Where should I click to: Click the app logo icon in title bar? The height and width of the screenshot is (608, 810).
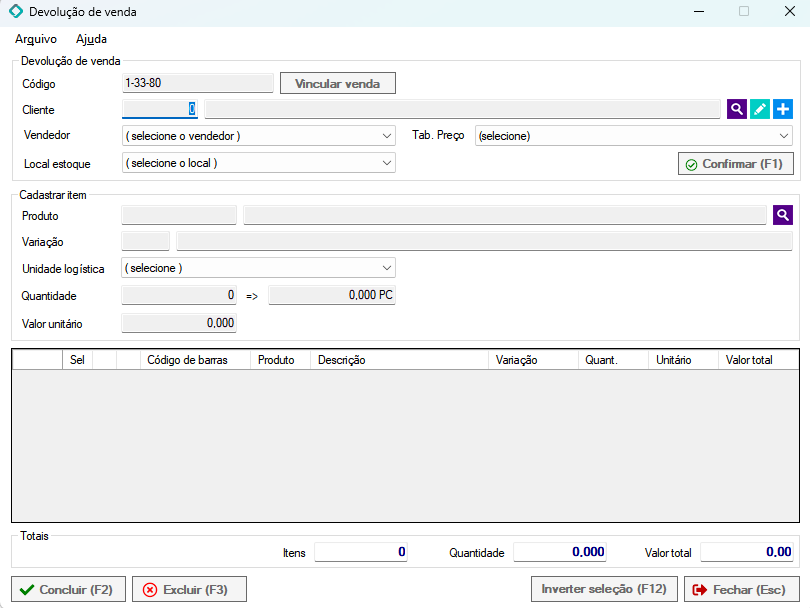pos(15,12)
